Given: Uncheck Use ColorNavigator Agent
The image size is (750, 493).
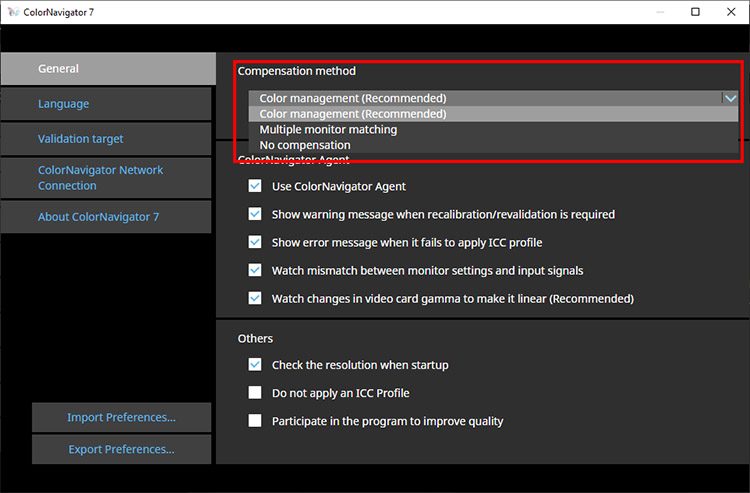Looking at the screenshot, I should (x=255, y=186).
